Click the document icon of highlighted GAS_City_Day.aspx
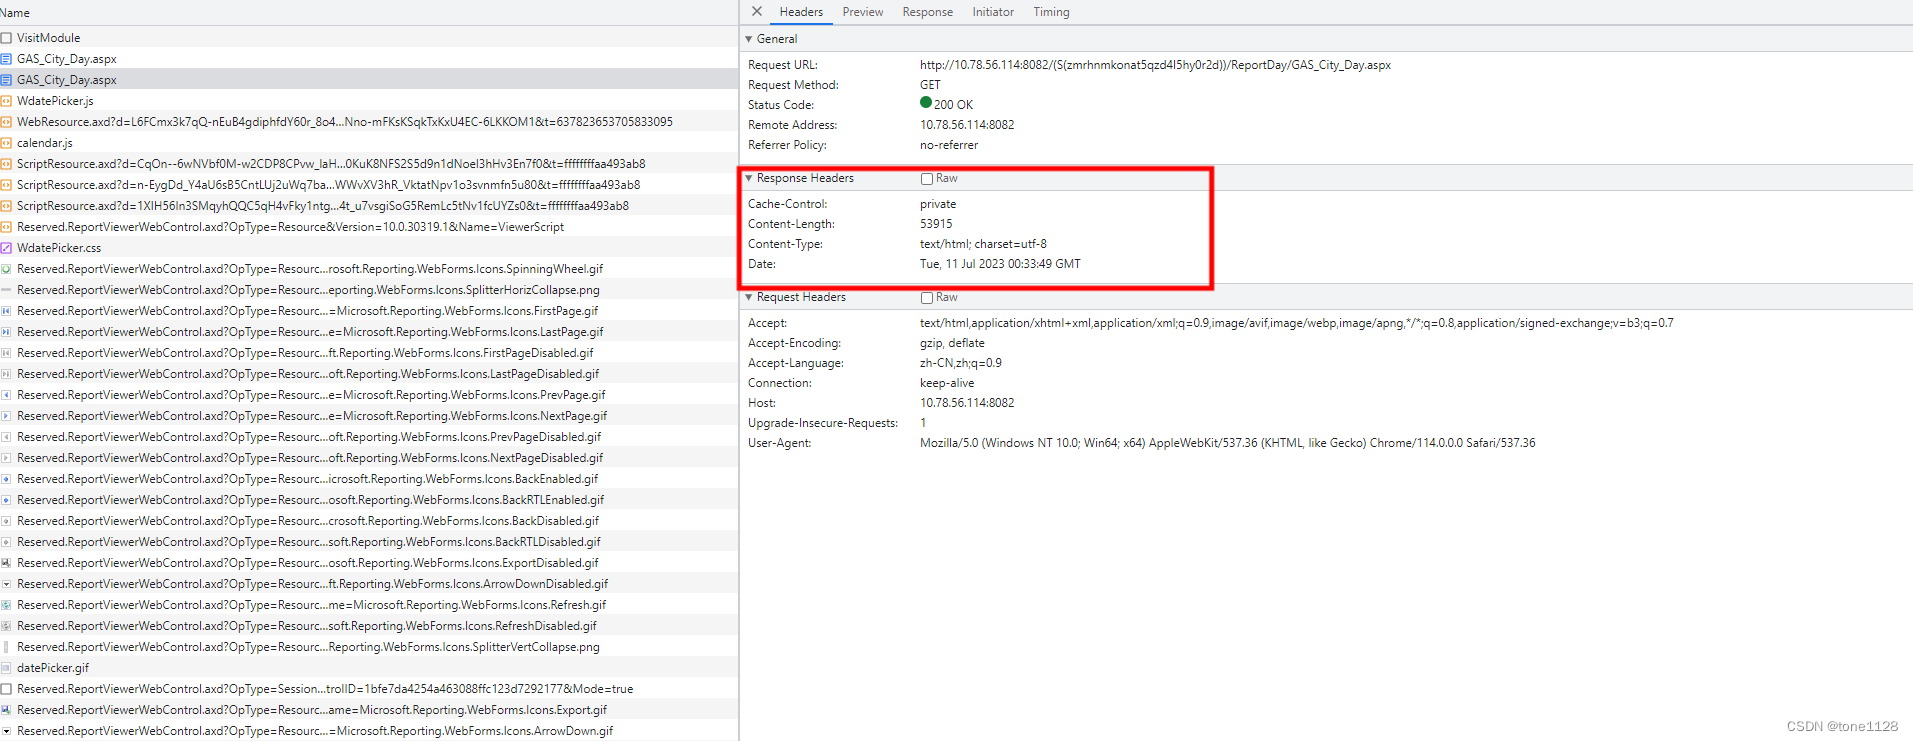Screen dimensions: 1913x741 click(6, 80)
